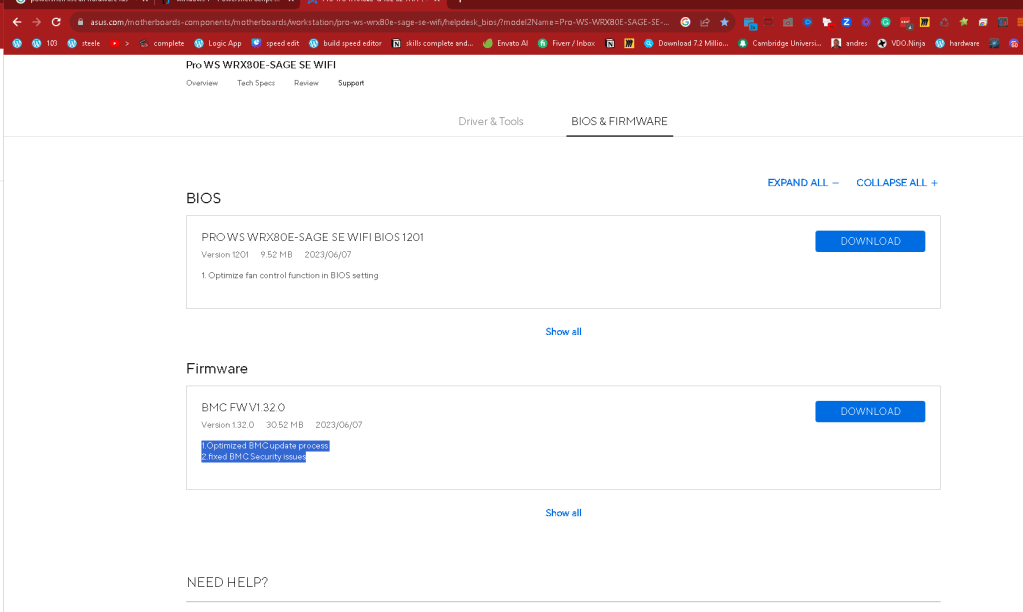Select the BIOS & FIRMWARE tab
1023x612 pixels.
tap(619, 121)
